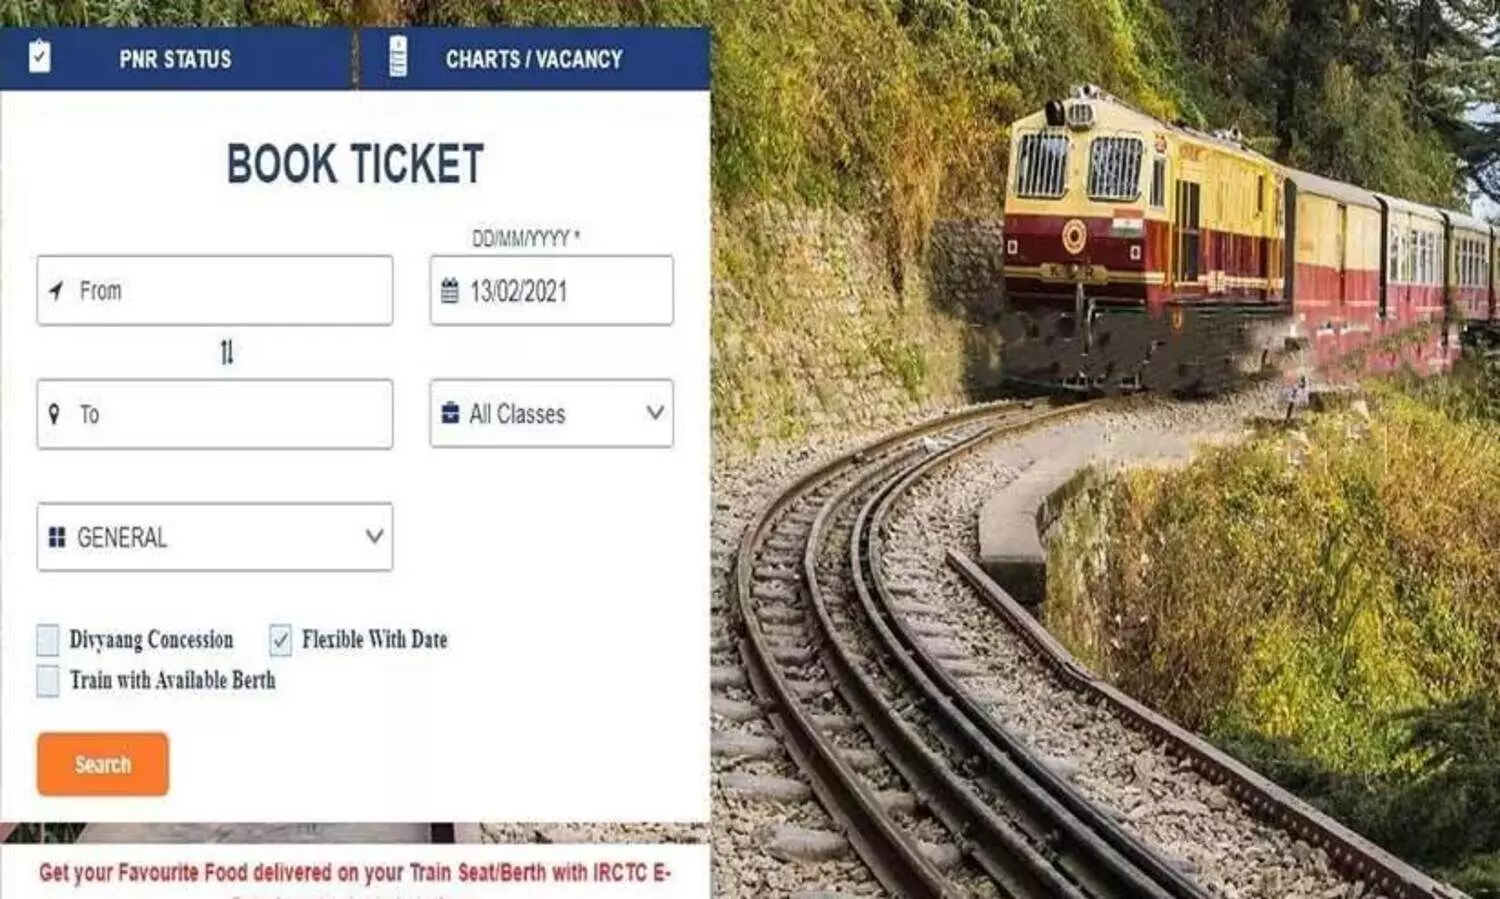Click the swap stations arrows icon
The image size is (1500, 899).
[227, 352]
